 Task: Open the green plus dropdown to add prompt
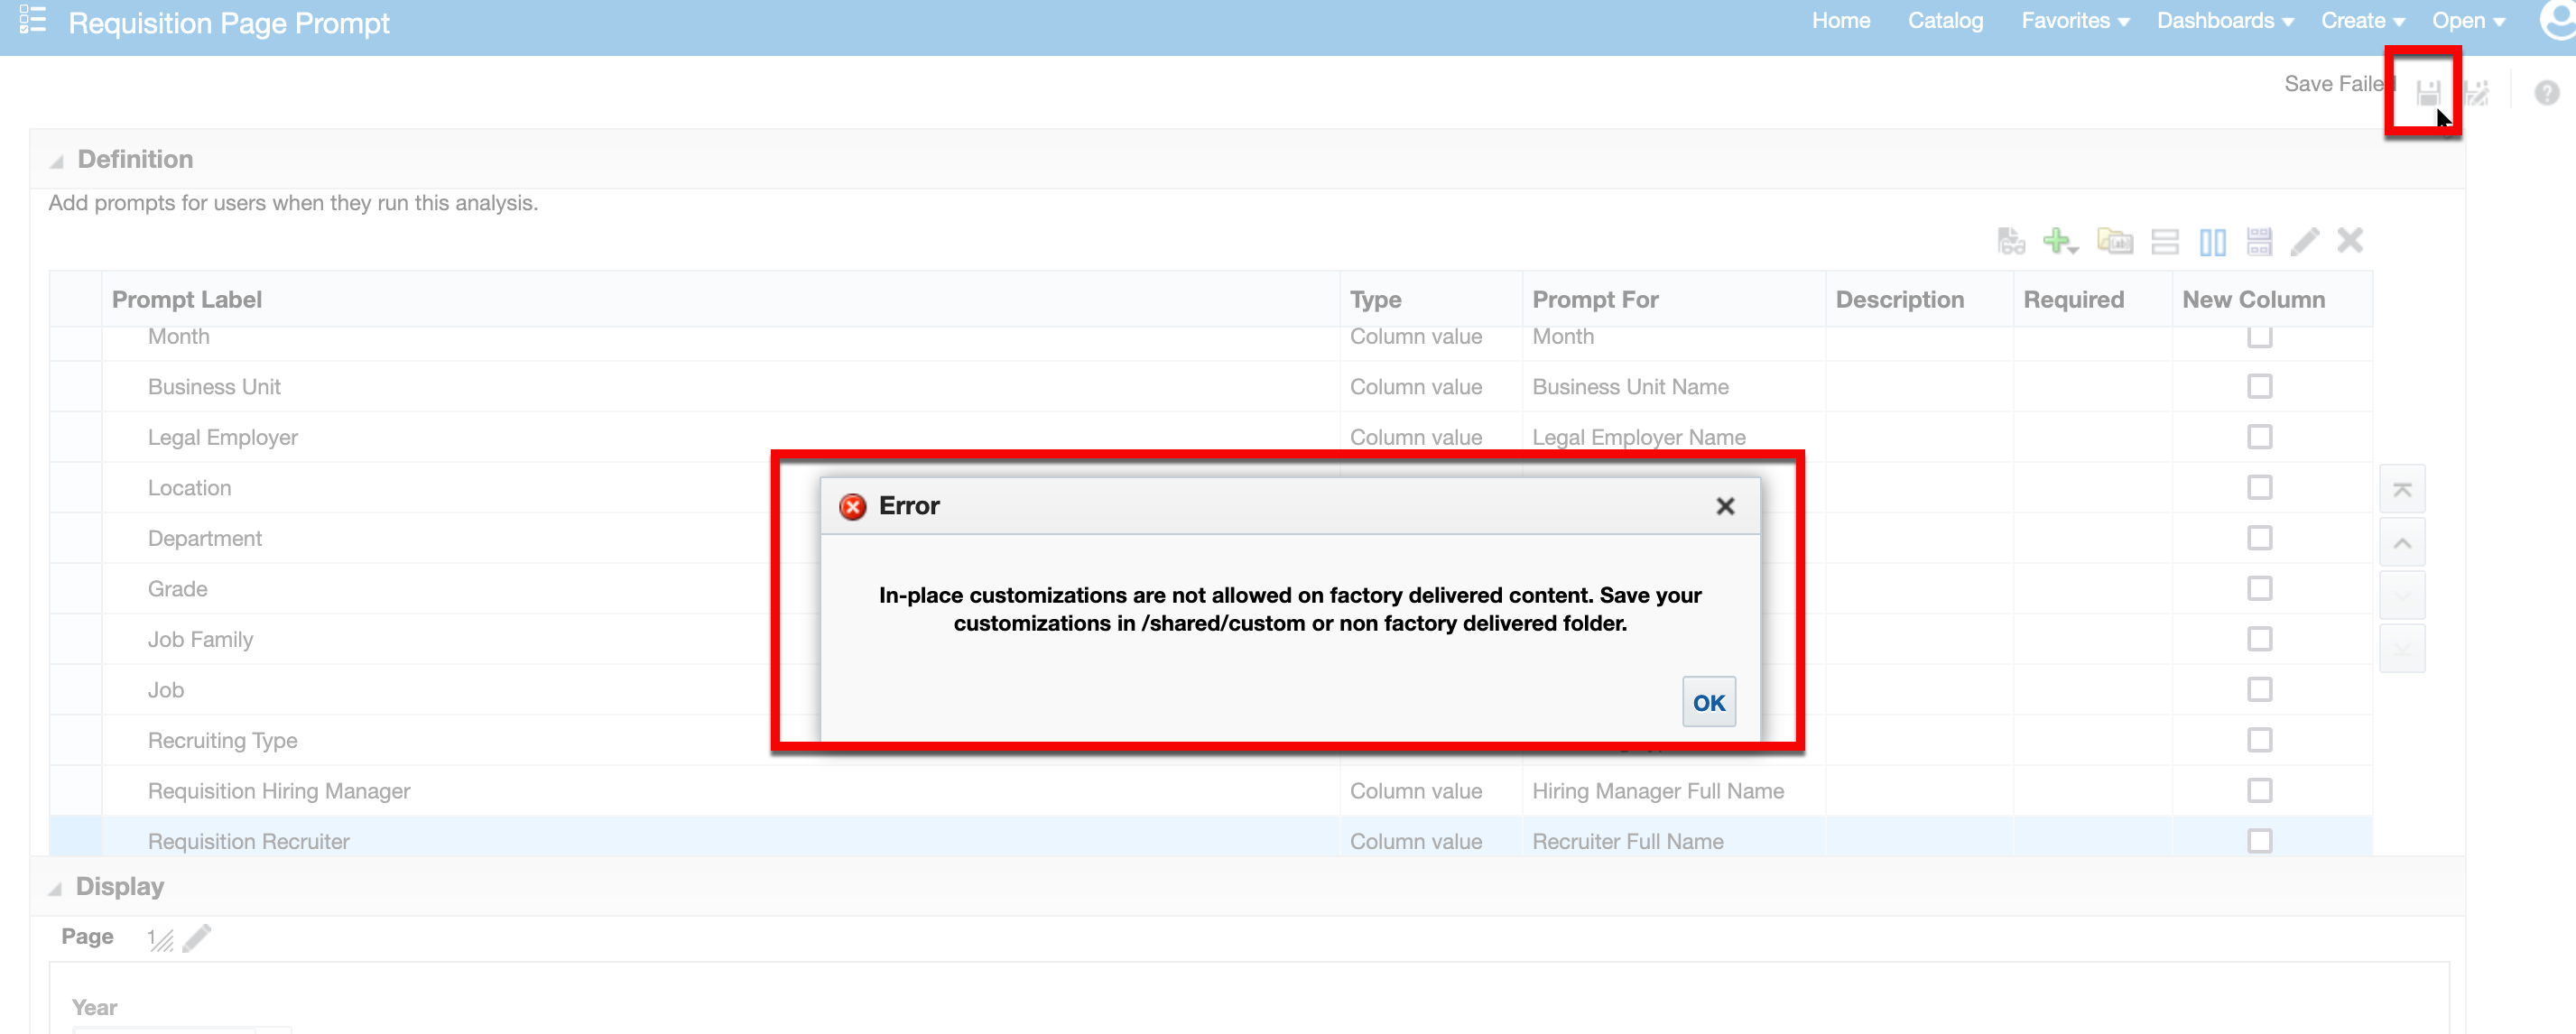pyautogui.click(x=2061, y=241)
